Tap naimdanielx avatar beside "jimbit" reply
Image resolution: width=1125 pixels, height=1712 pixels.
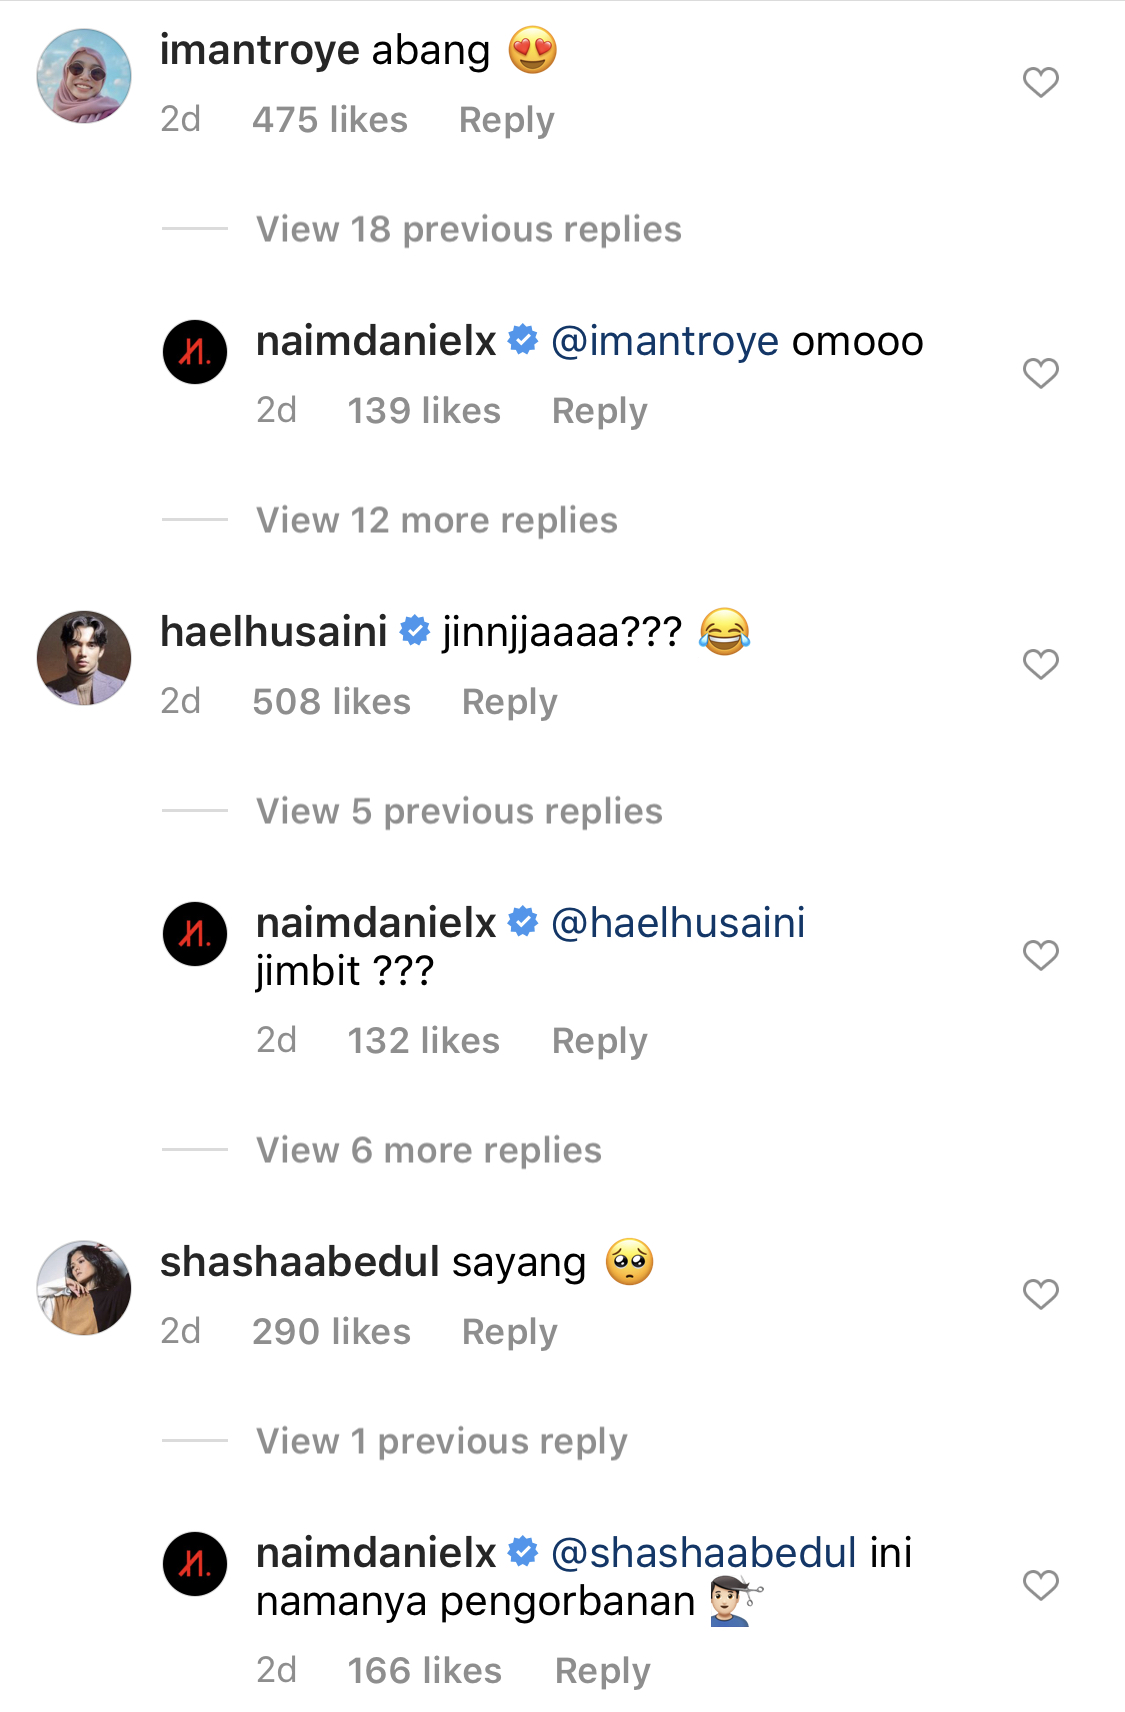(x=195, y=934)
